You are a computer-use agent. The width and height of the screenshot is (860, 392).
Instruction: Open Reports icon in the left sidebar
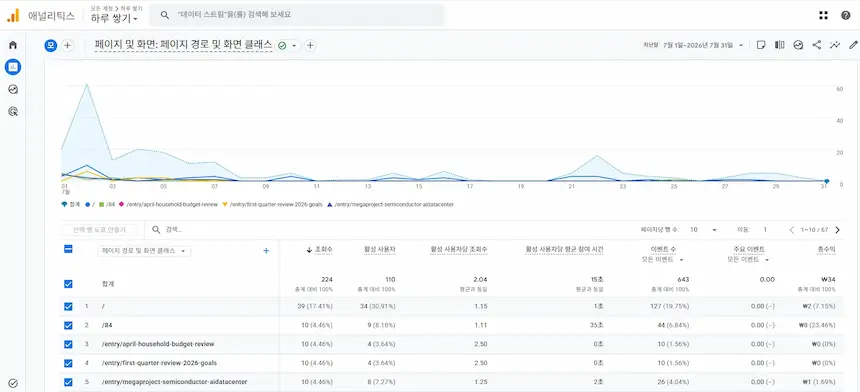point(13,67)
